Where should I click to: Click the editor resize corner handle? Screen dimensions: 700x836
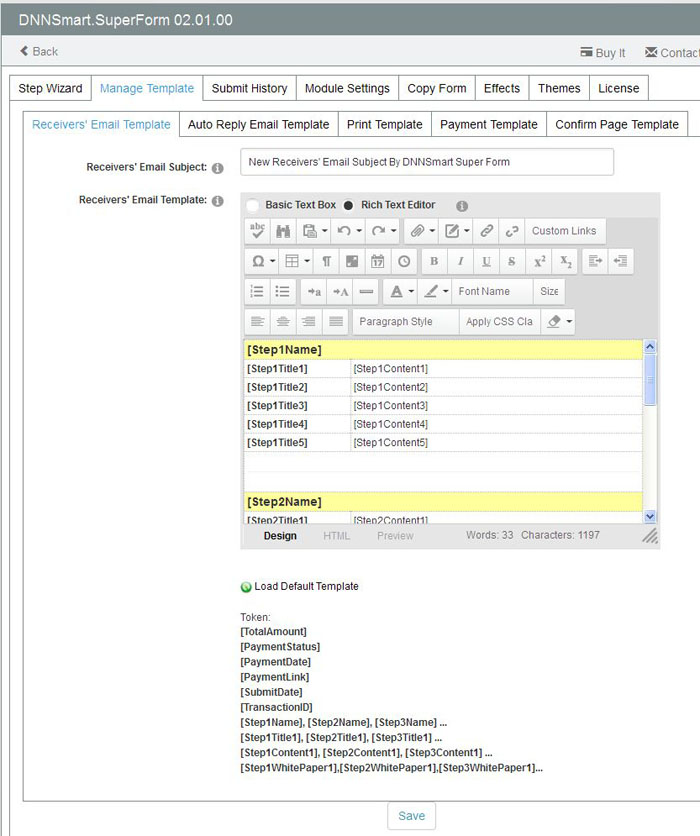[x=650, y=536]
